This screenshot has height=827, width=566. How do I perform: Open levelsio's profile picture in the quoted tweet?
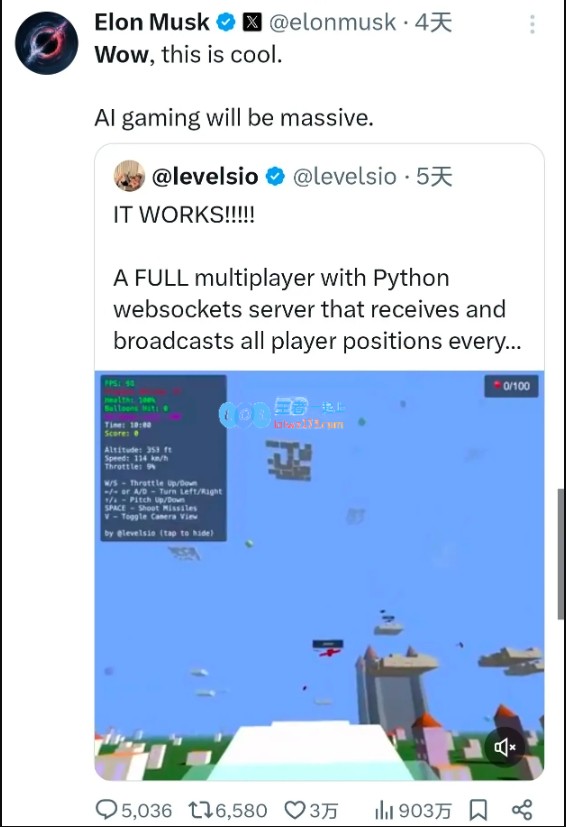pos(129,176)
